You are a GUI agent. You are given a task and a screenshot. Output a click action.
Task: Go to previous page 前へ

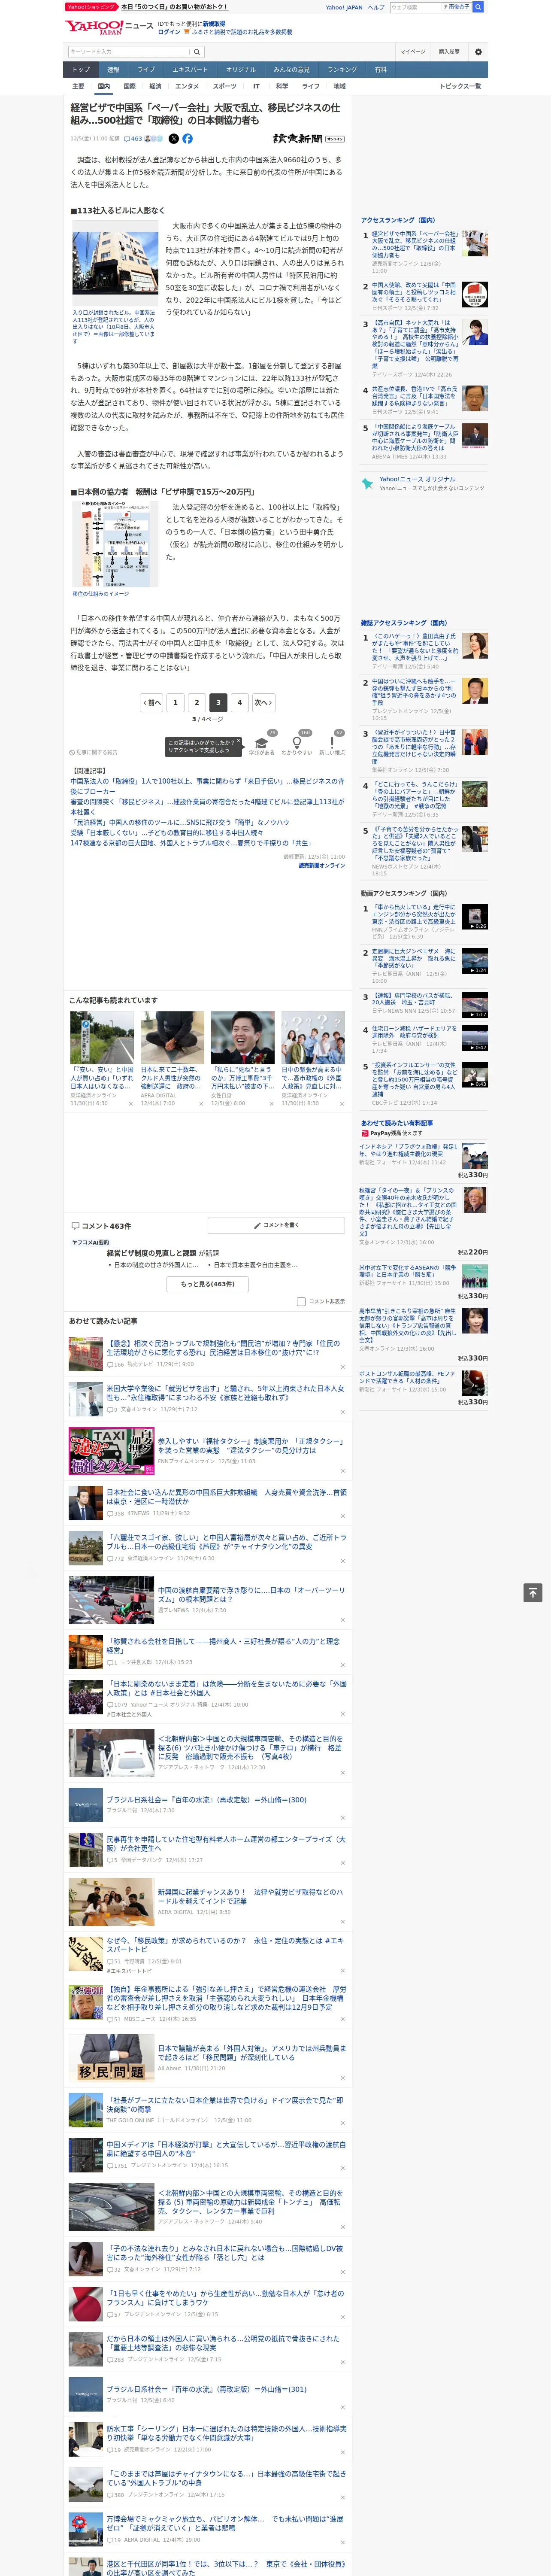click(152, 702)
